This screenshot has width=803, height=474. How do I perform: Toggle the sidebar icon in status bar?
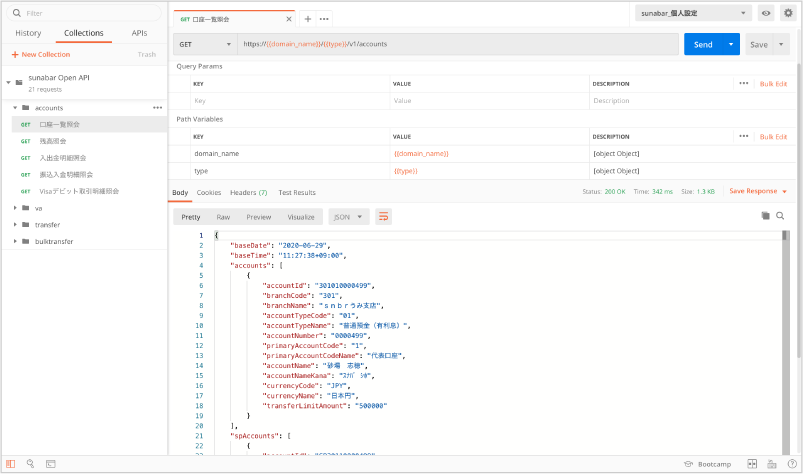pos(10,464)
